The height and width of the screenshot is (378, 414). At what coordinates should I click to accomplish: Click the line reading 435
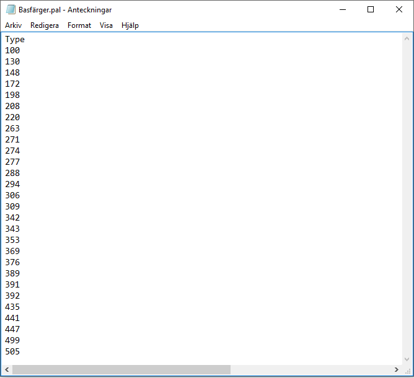pyautogui.click(x=12, y=307)
